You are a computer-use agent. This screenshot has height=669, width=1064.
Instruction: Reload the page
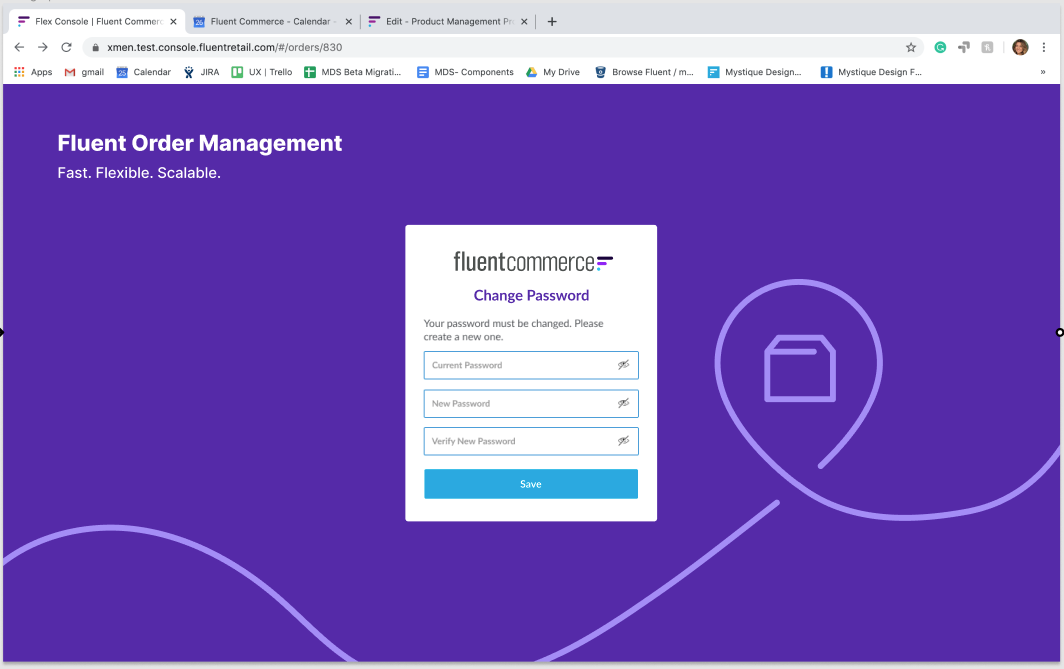coord(66,47)
